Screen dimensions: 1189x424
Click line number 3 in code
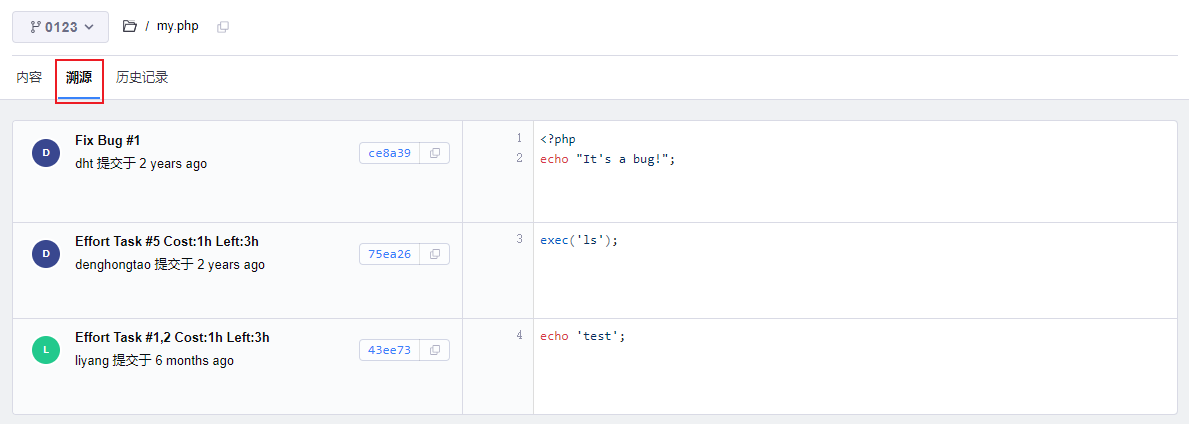click(519, 239)
